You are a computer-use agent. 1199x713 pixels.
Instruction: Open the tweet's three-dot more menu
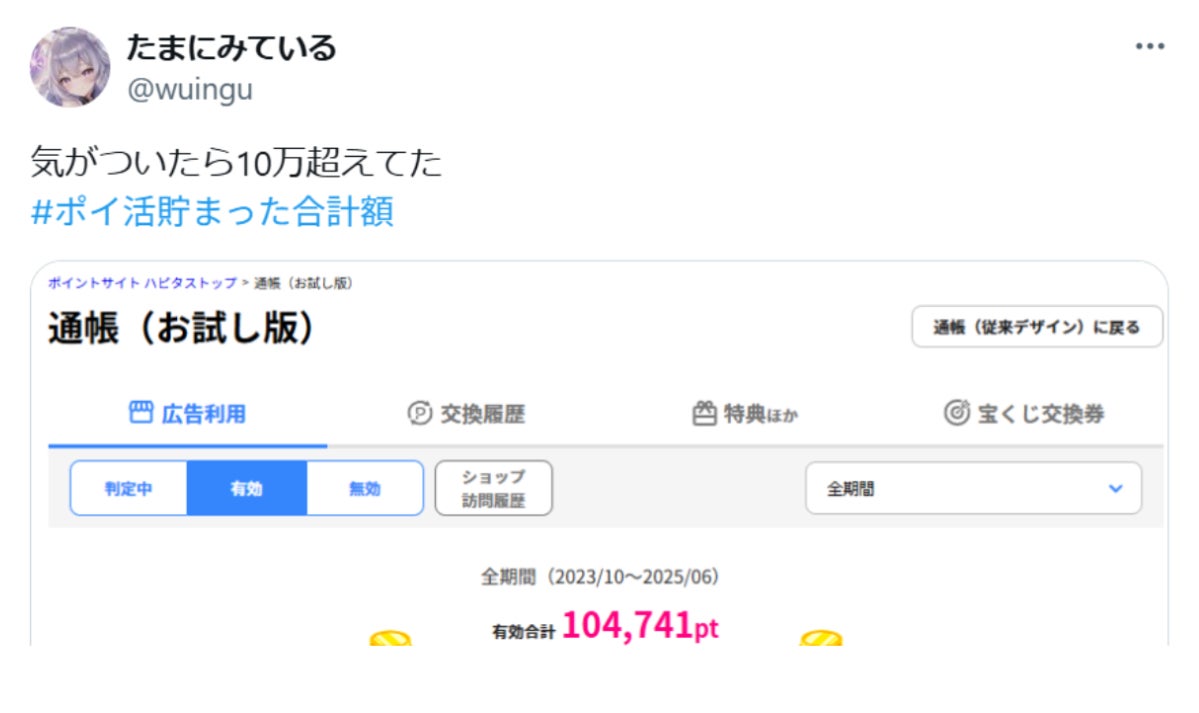(x=1149, y=47)
